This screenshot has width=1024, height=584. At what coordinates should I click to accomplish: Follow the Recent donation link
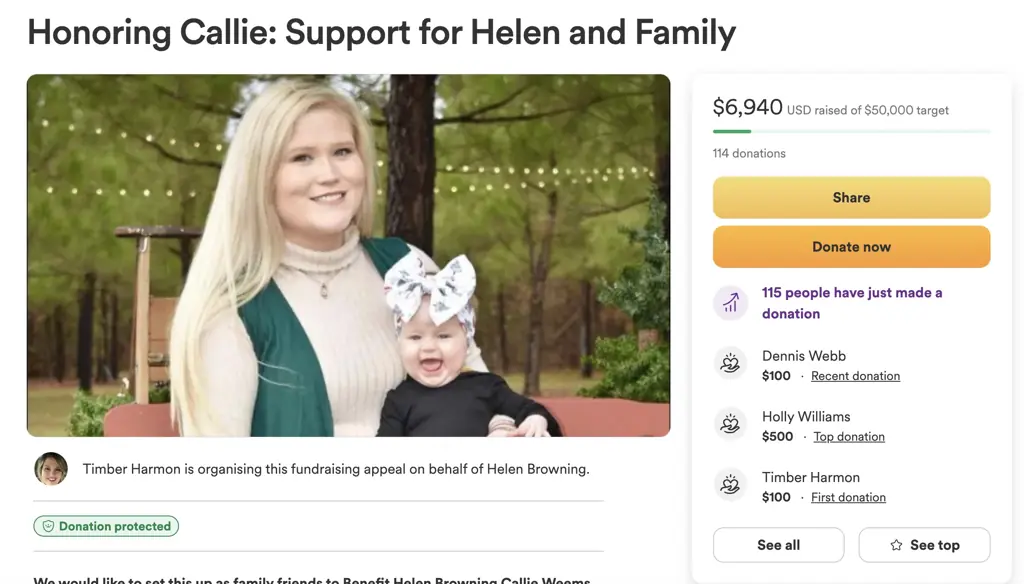tap(855, 376)
